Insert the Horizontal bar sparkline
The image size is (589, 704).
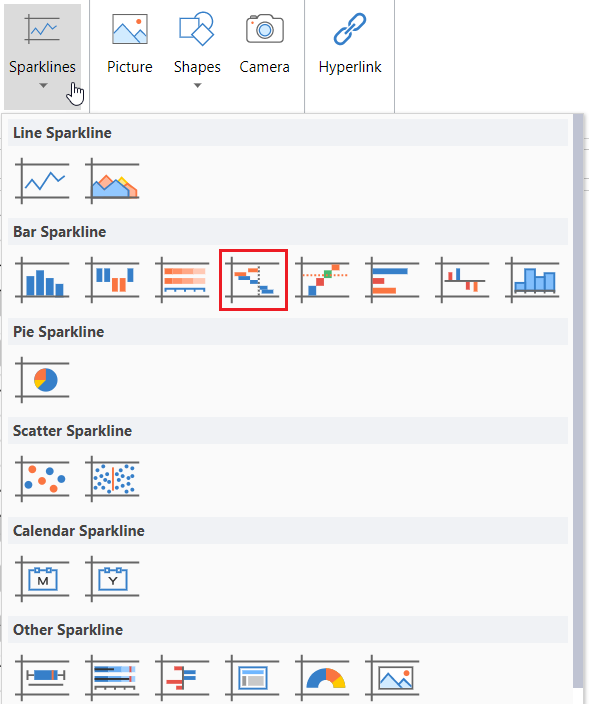(392, 280)
